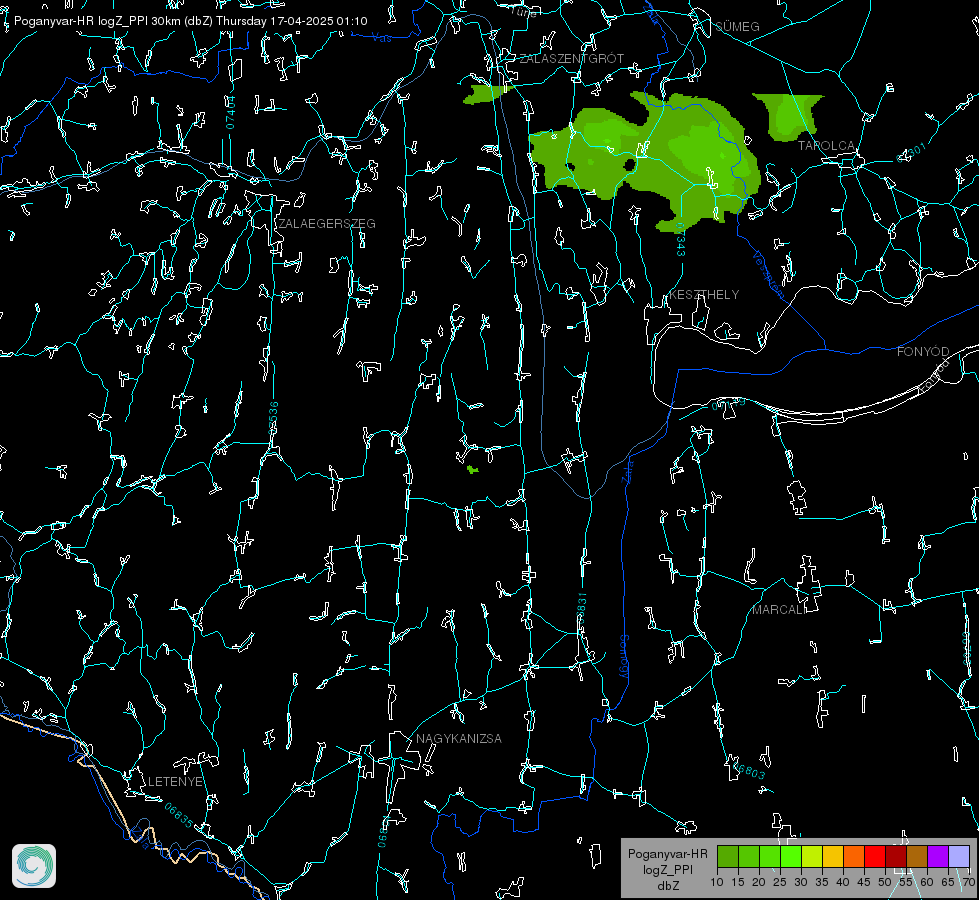The width and height of the screenshot is (979, 900).
Task: Click the FONYÓD city label
Action: point(923,352)
